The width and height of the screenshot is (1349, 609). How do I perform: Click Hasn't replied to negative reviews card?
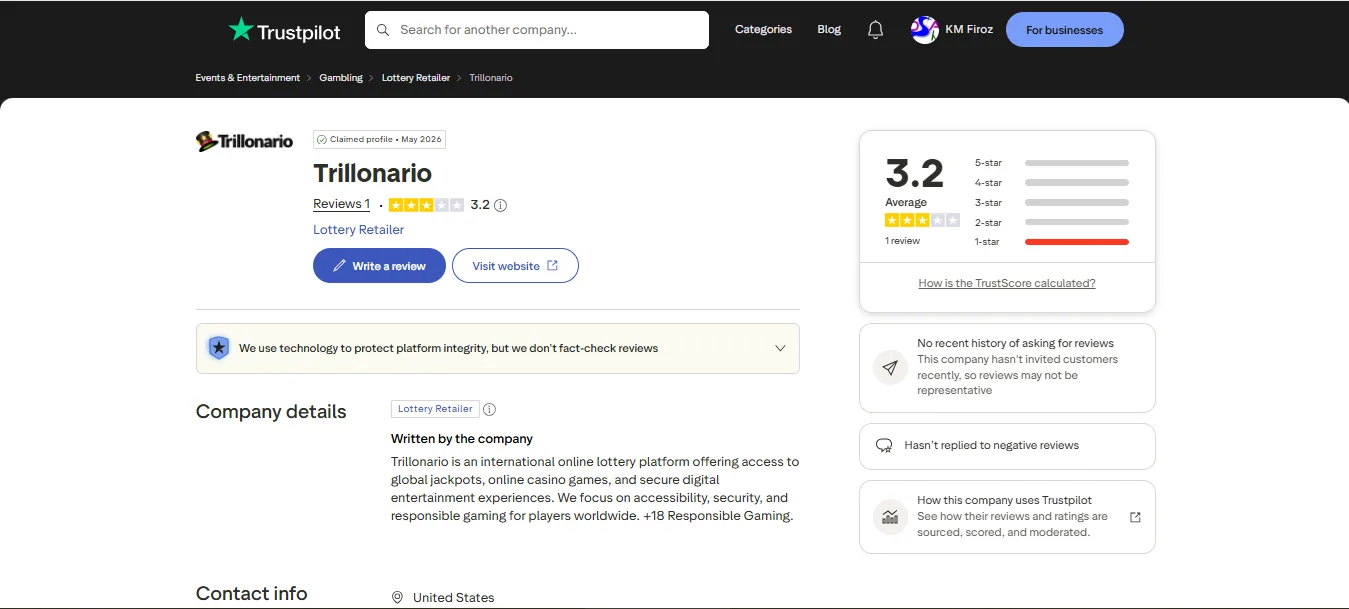(1007, 446)
